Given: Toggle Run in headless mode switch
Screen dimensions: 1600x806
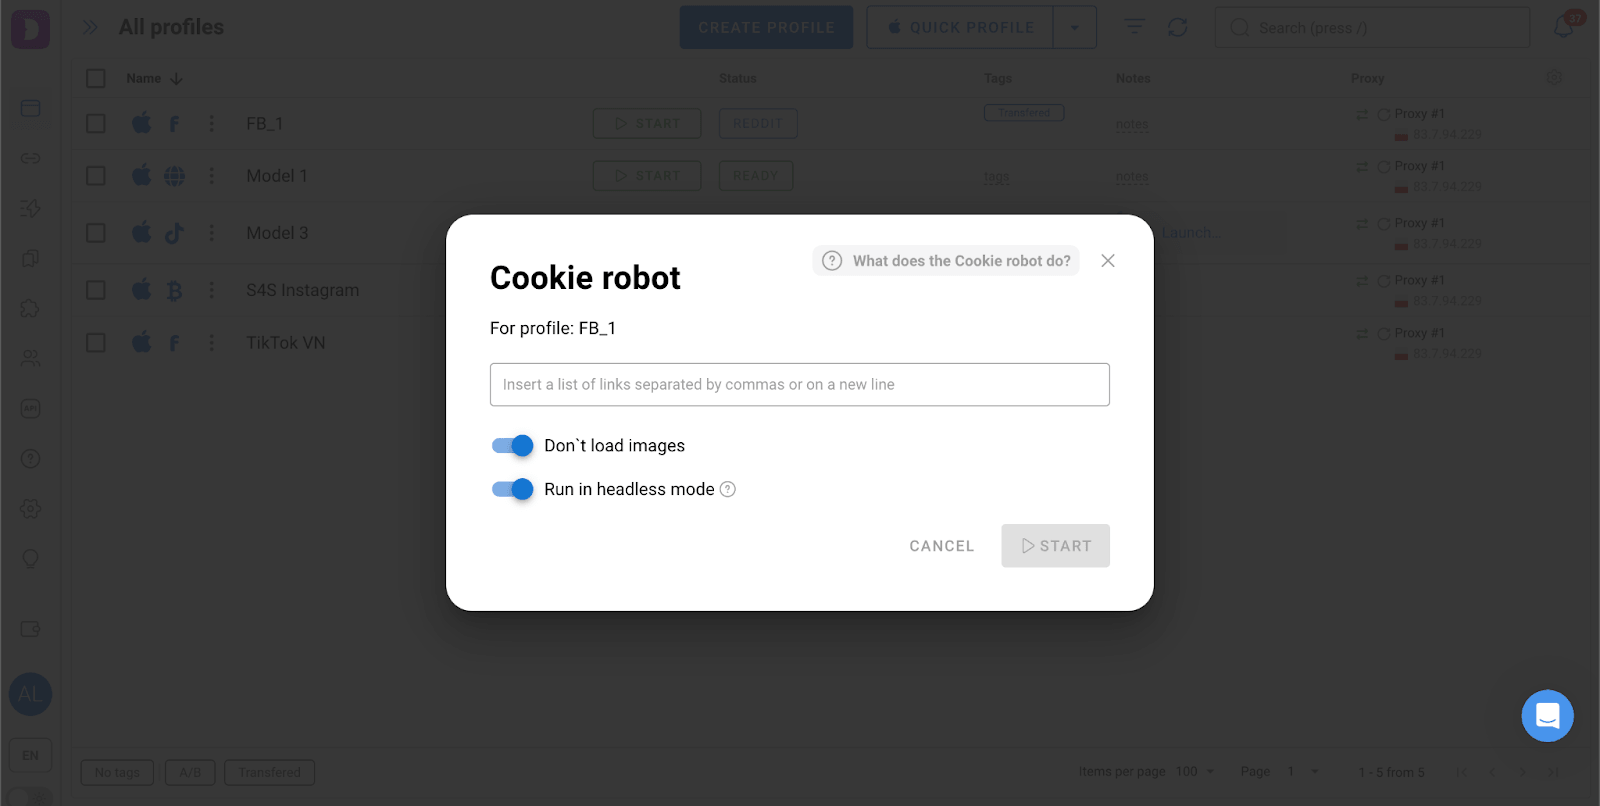Looking at the screenshot, I should 512,489.
